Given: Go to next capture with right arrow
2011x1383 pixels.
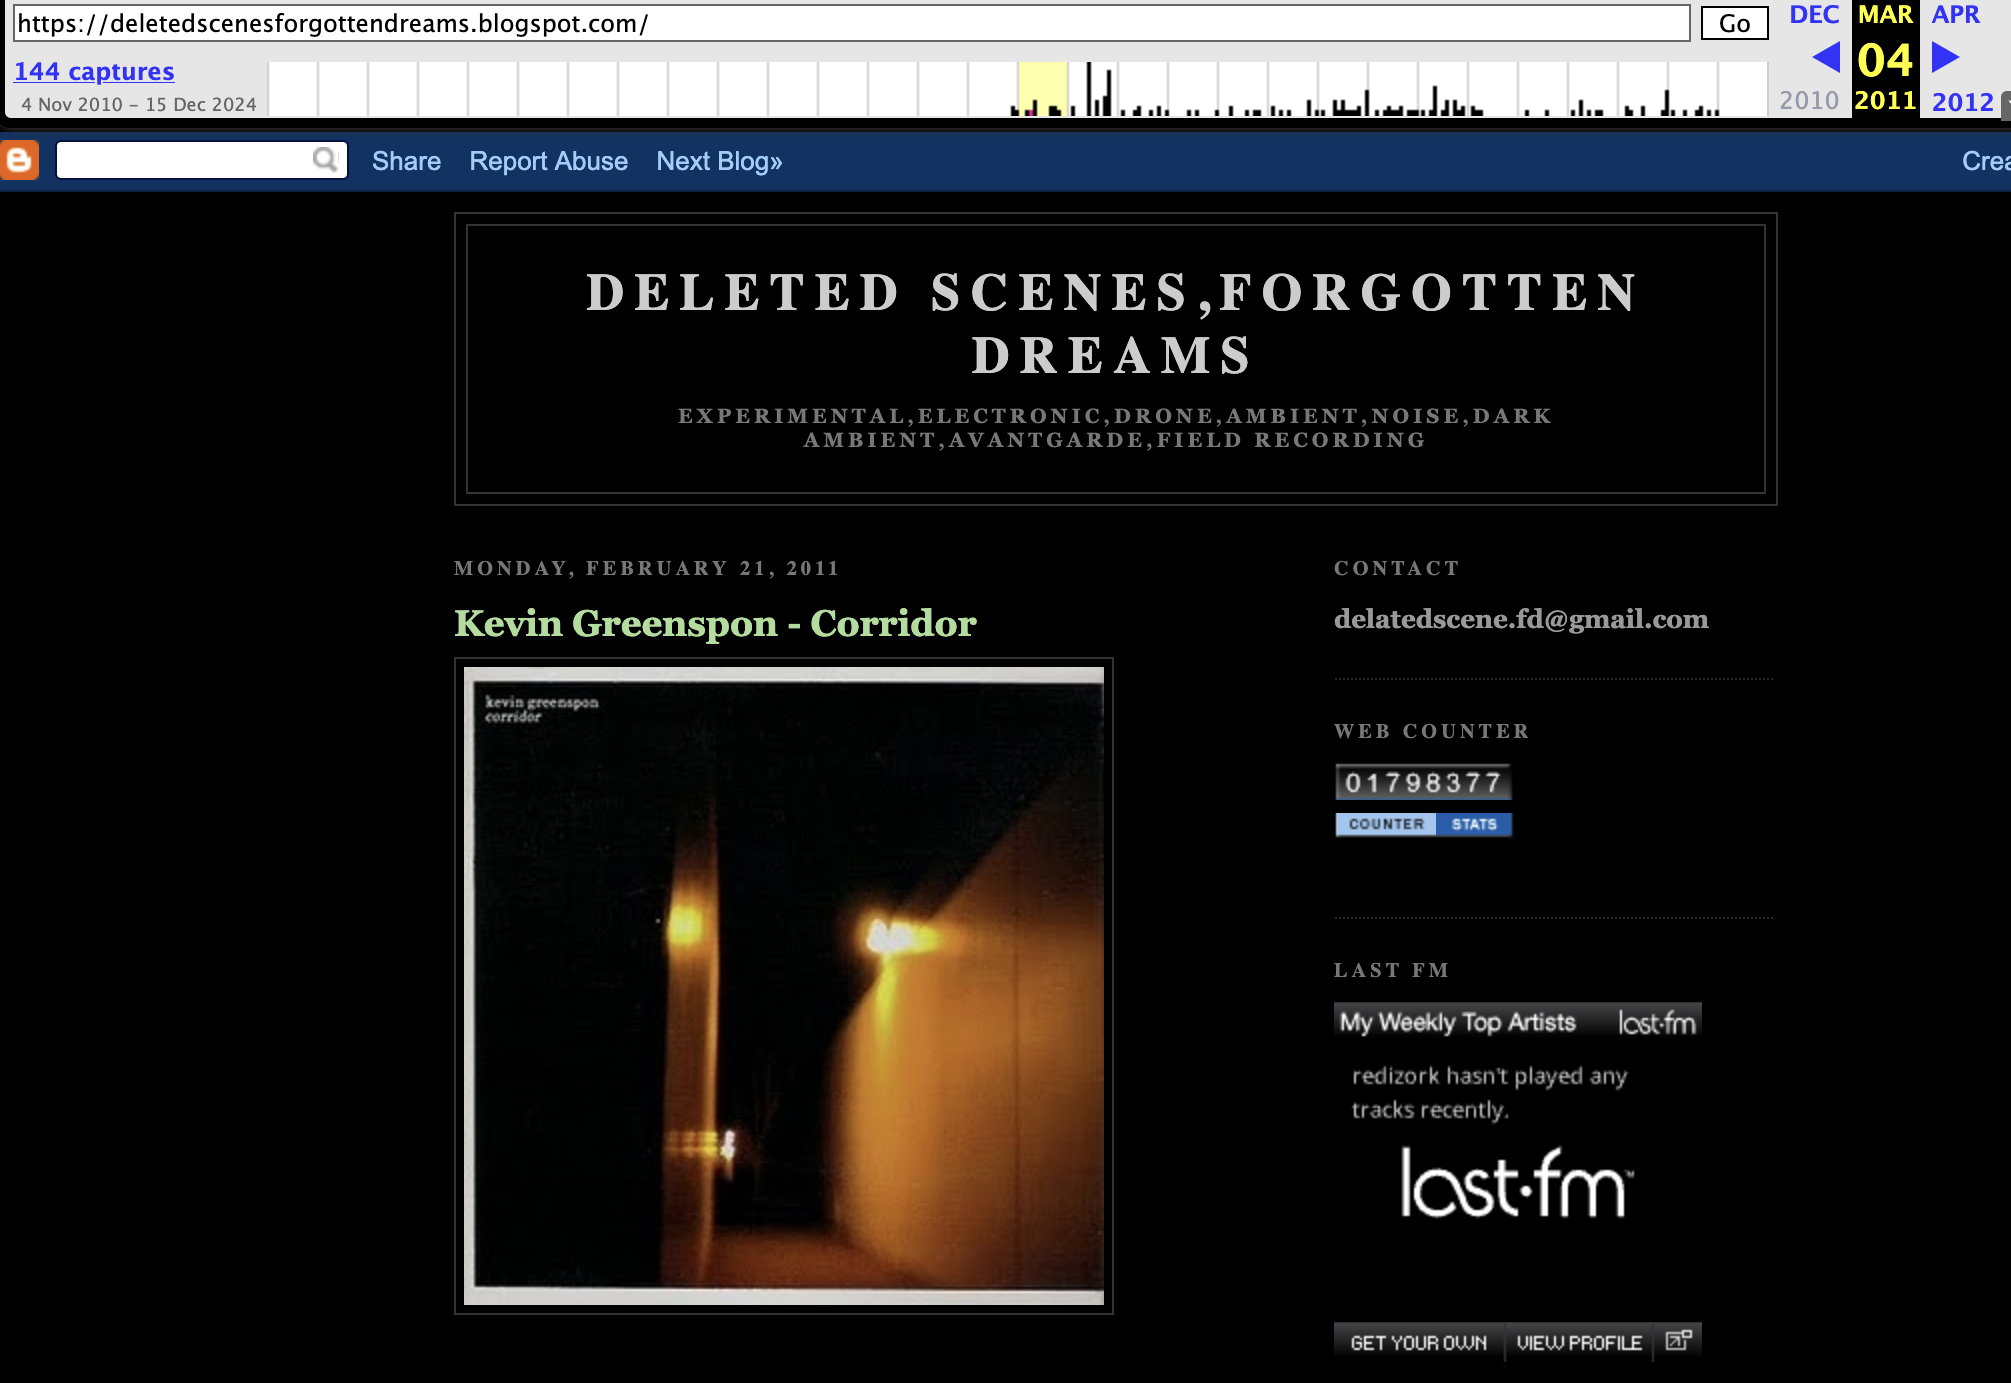Looking at the screenshot, I should [1944, 58].
